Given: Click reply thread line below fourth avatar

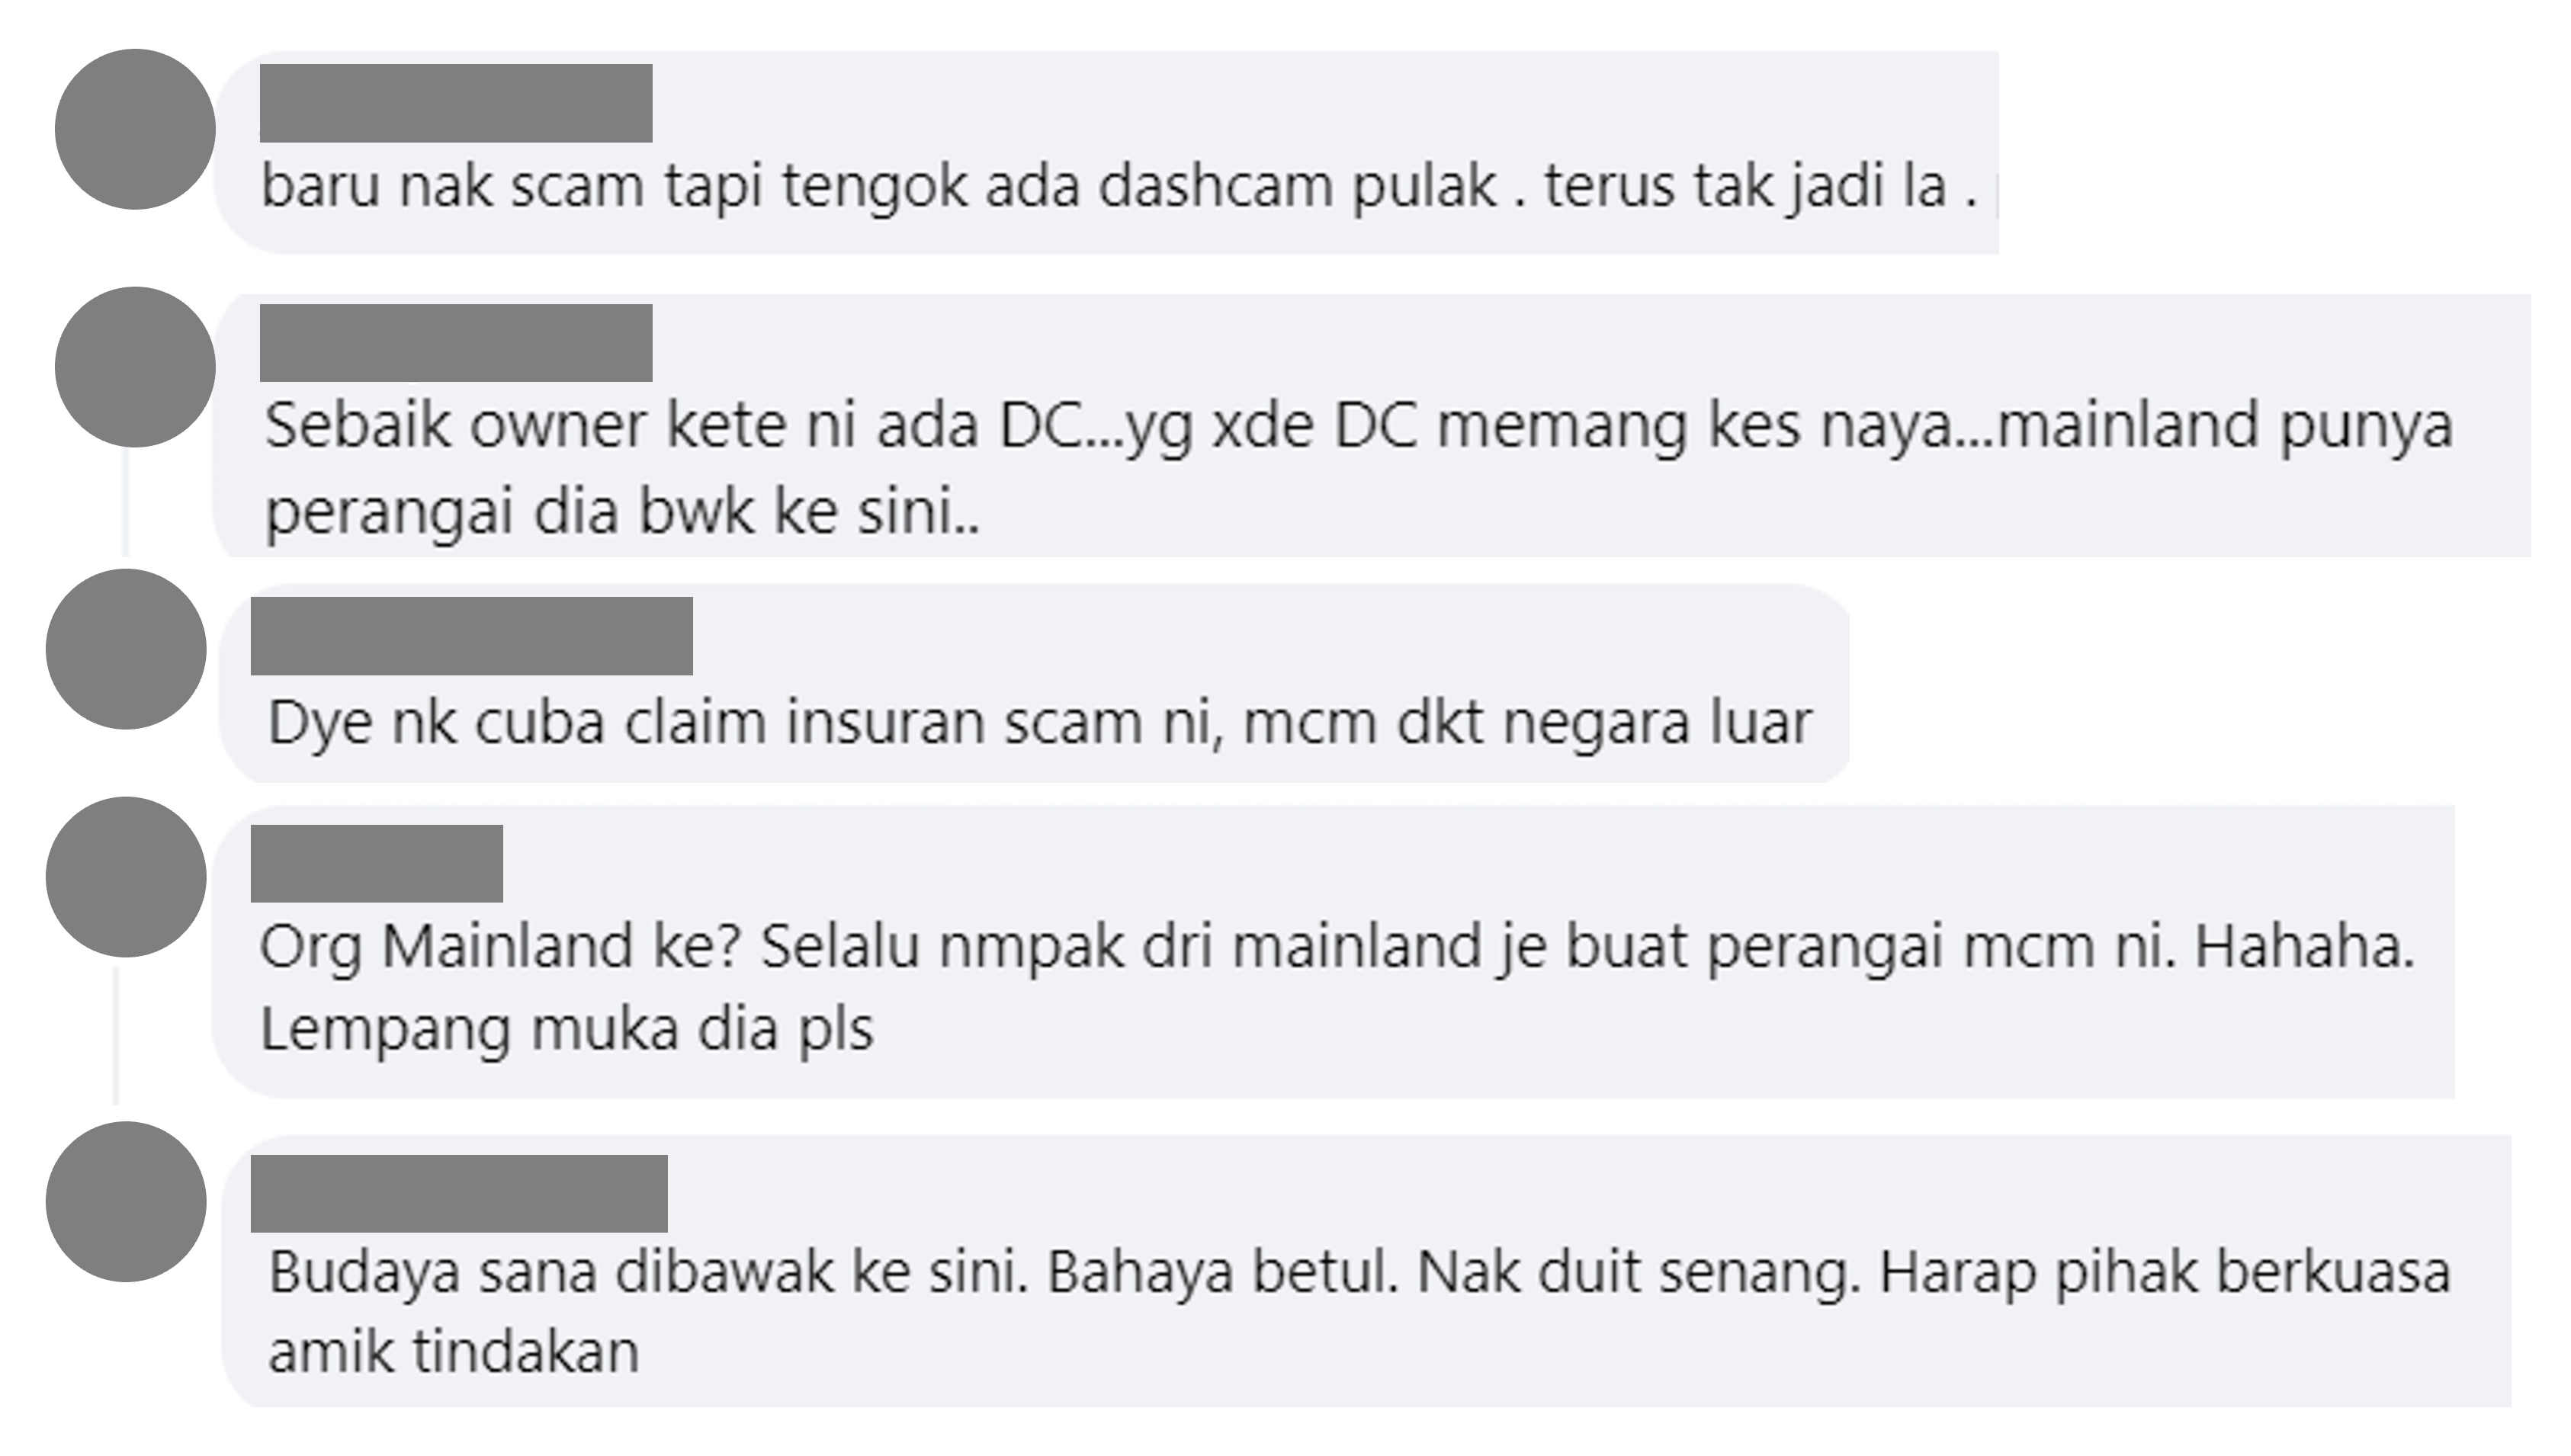Looking at the screenshot, I should pyautogui.click(x=116, y=1036).
